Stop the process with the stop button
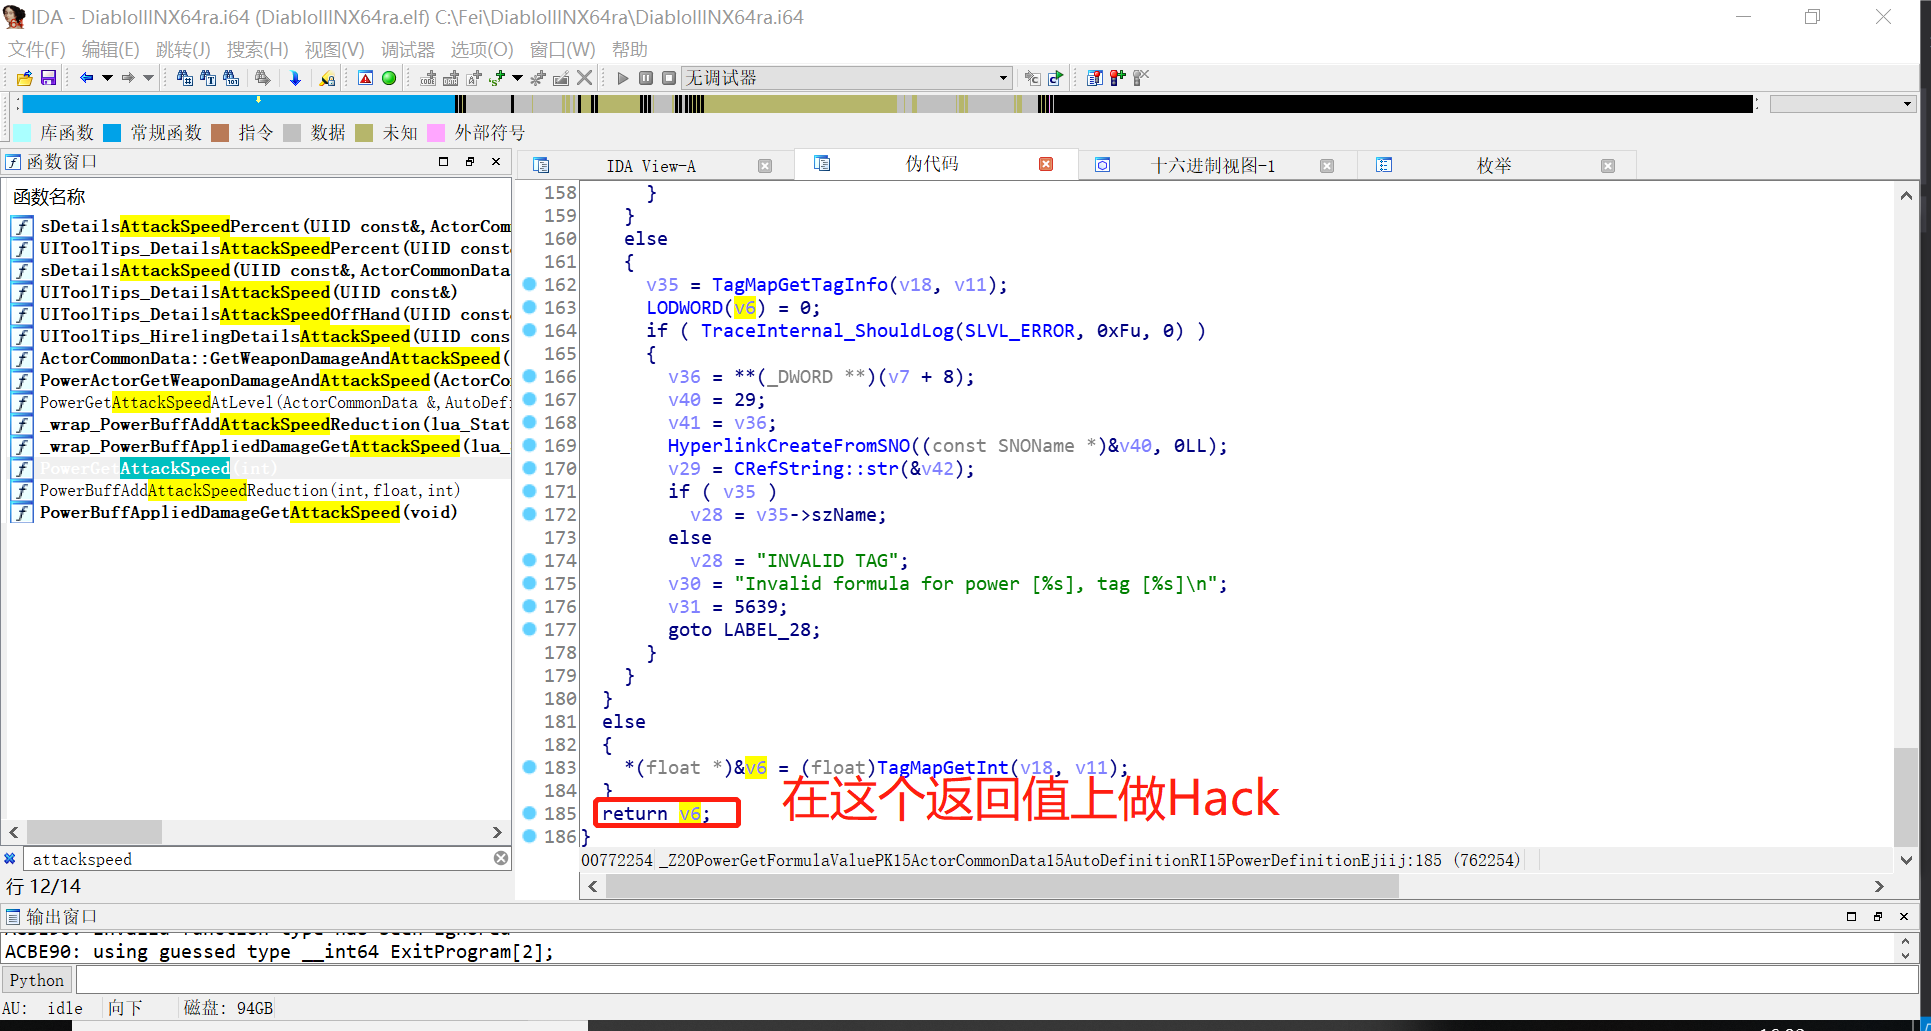The width and height of the screenshot is (1931, 1031). 669,78
